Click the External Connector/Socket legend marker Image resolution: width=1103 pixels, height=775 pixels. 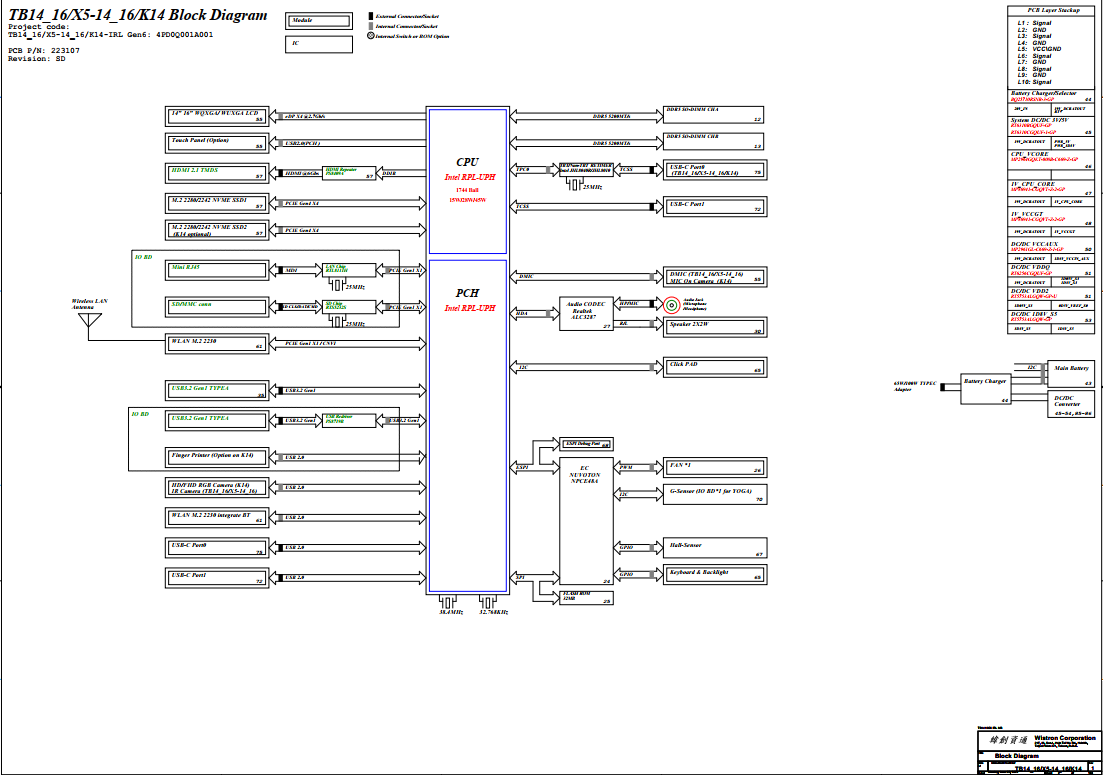[x=373, y=18]
